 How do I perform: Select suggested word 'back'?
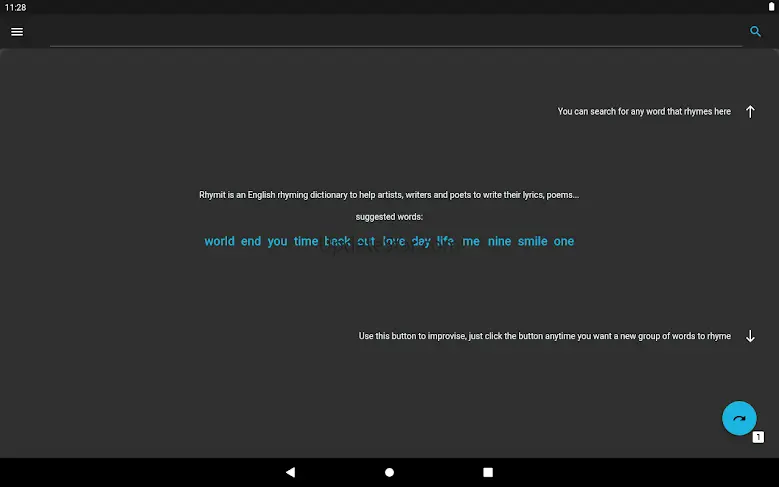337,242
